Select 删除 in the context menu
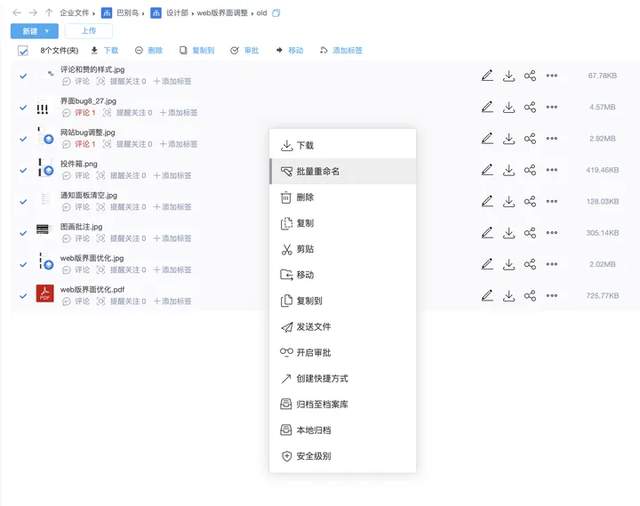The height and width of the screenshot is (506, 640). click(343, 198)
